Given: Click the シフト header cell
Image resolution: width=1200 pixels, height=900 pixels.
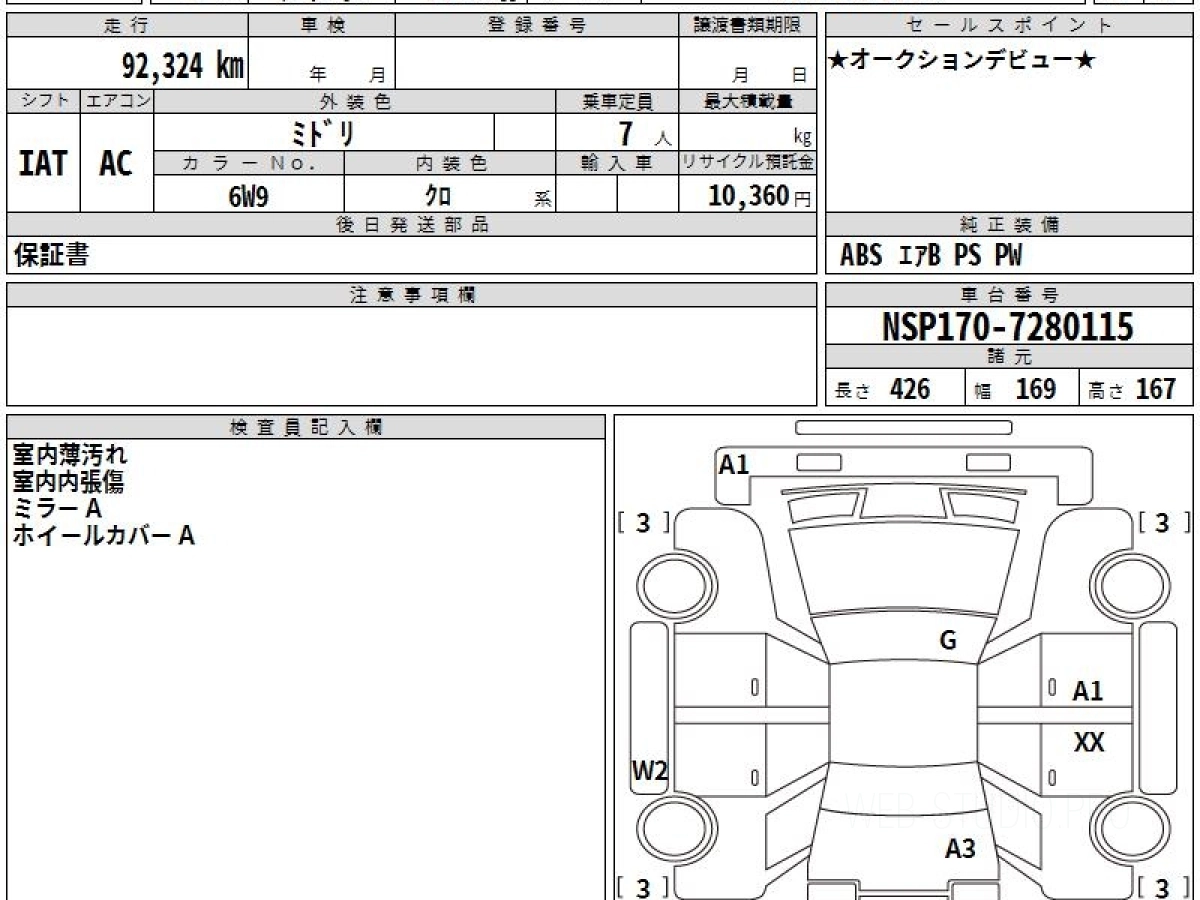Looking at the screenshot, I should pyautogui.click(x=43, y=101).
